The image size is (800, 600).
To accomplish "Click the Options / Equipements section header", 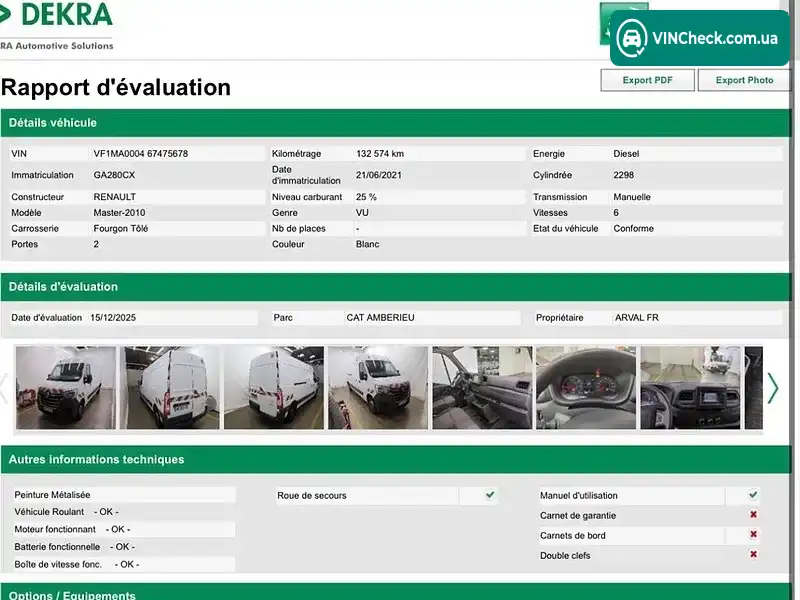I will click(396, 592).
